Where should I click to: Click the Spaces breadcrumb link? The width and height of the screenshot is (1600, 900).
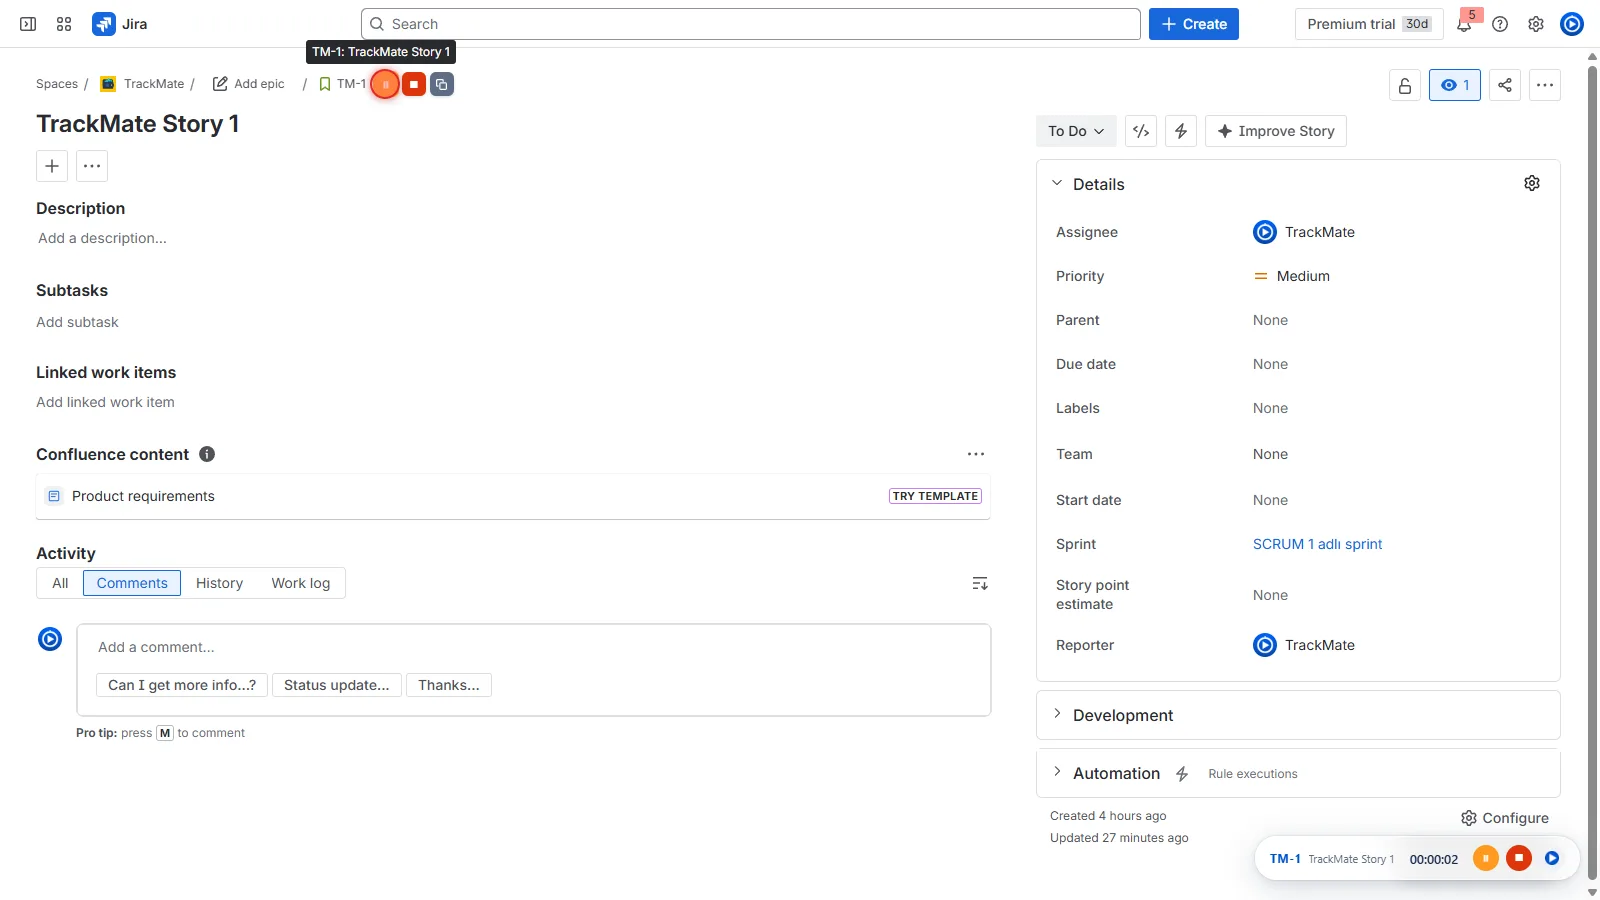coord(57,84)
